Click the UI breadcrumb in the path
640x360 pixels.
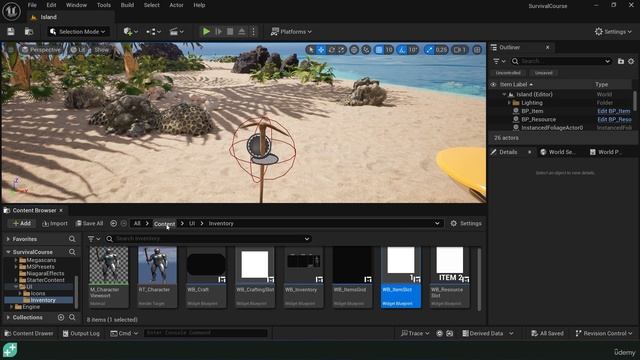191,224
